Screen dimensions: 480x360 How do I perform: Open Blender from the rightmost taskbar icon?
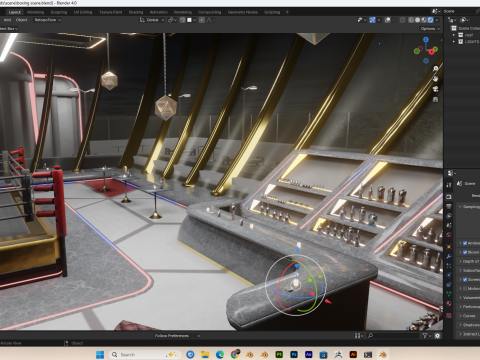[383, 354]
